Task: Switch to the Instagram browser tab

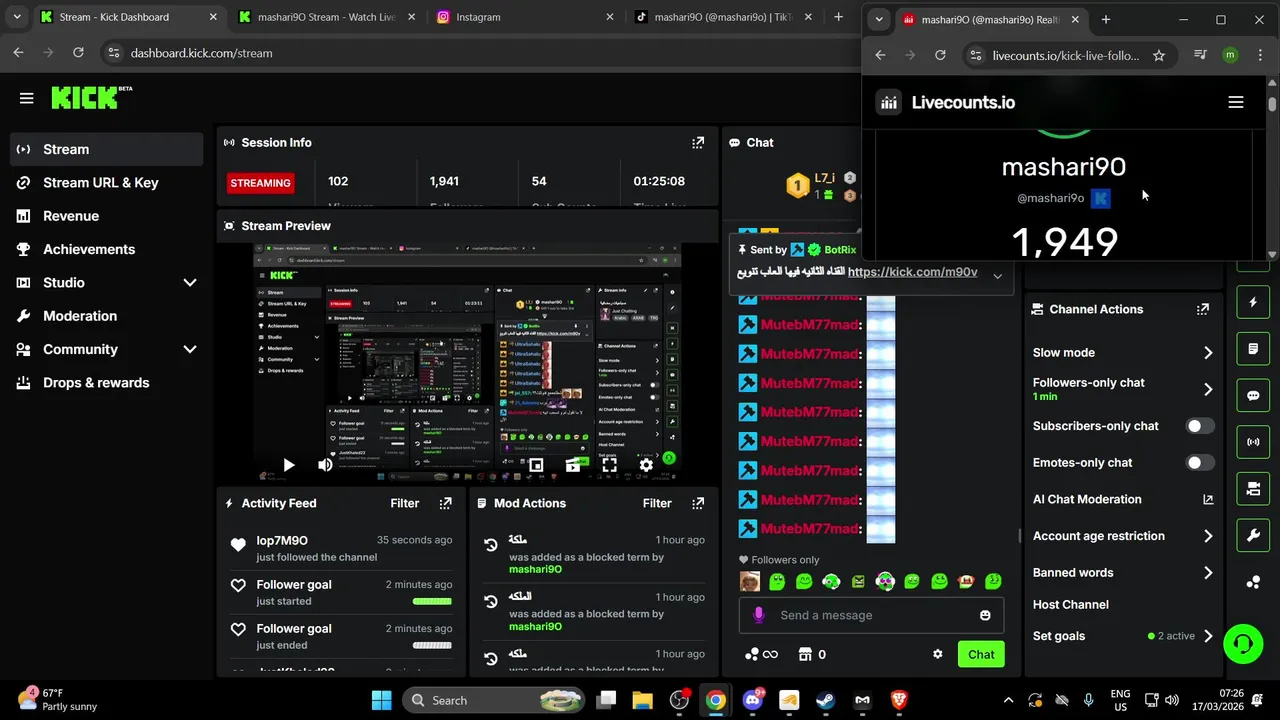Action: coord(523,17)
